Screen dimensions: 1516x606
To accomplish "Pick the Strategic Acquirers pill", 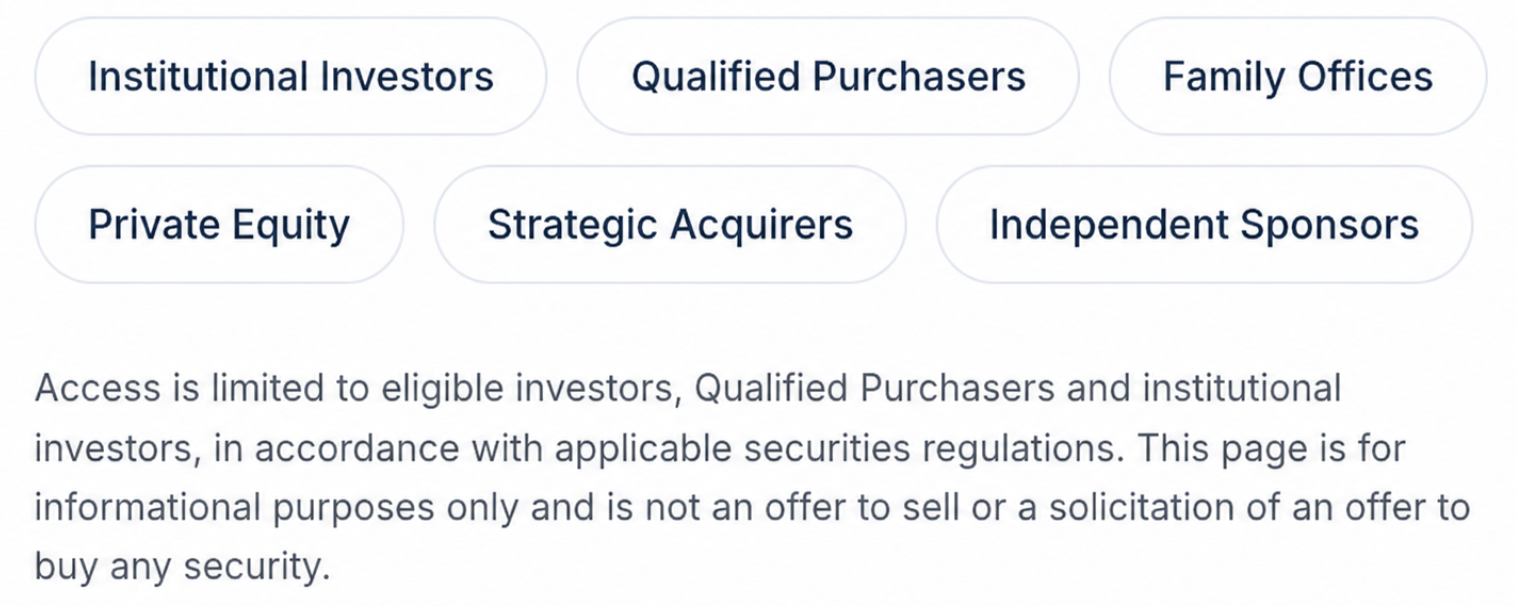I will pos(670,225).
